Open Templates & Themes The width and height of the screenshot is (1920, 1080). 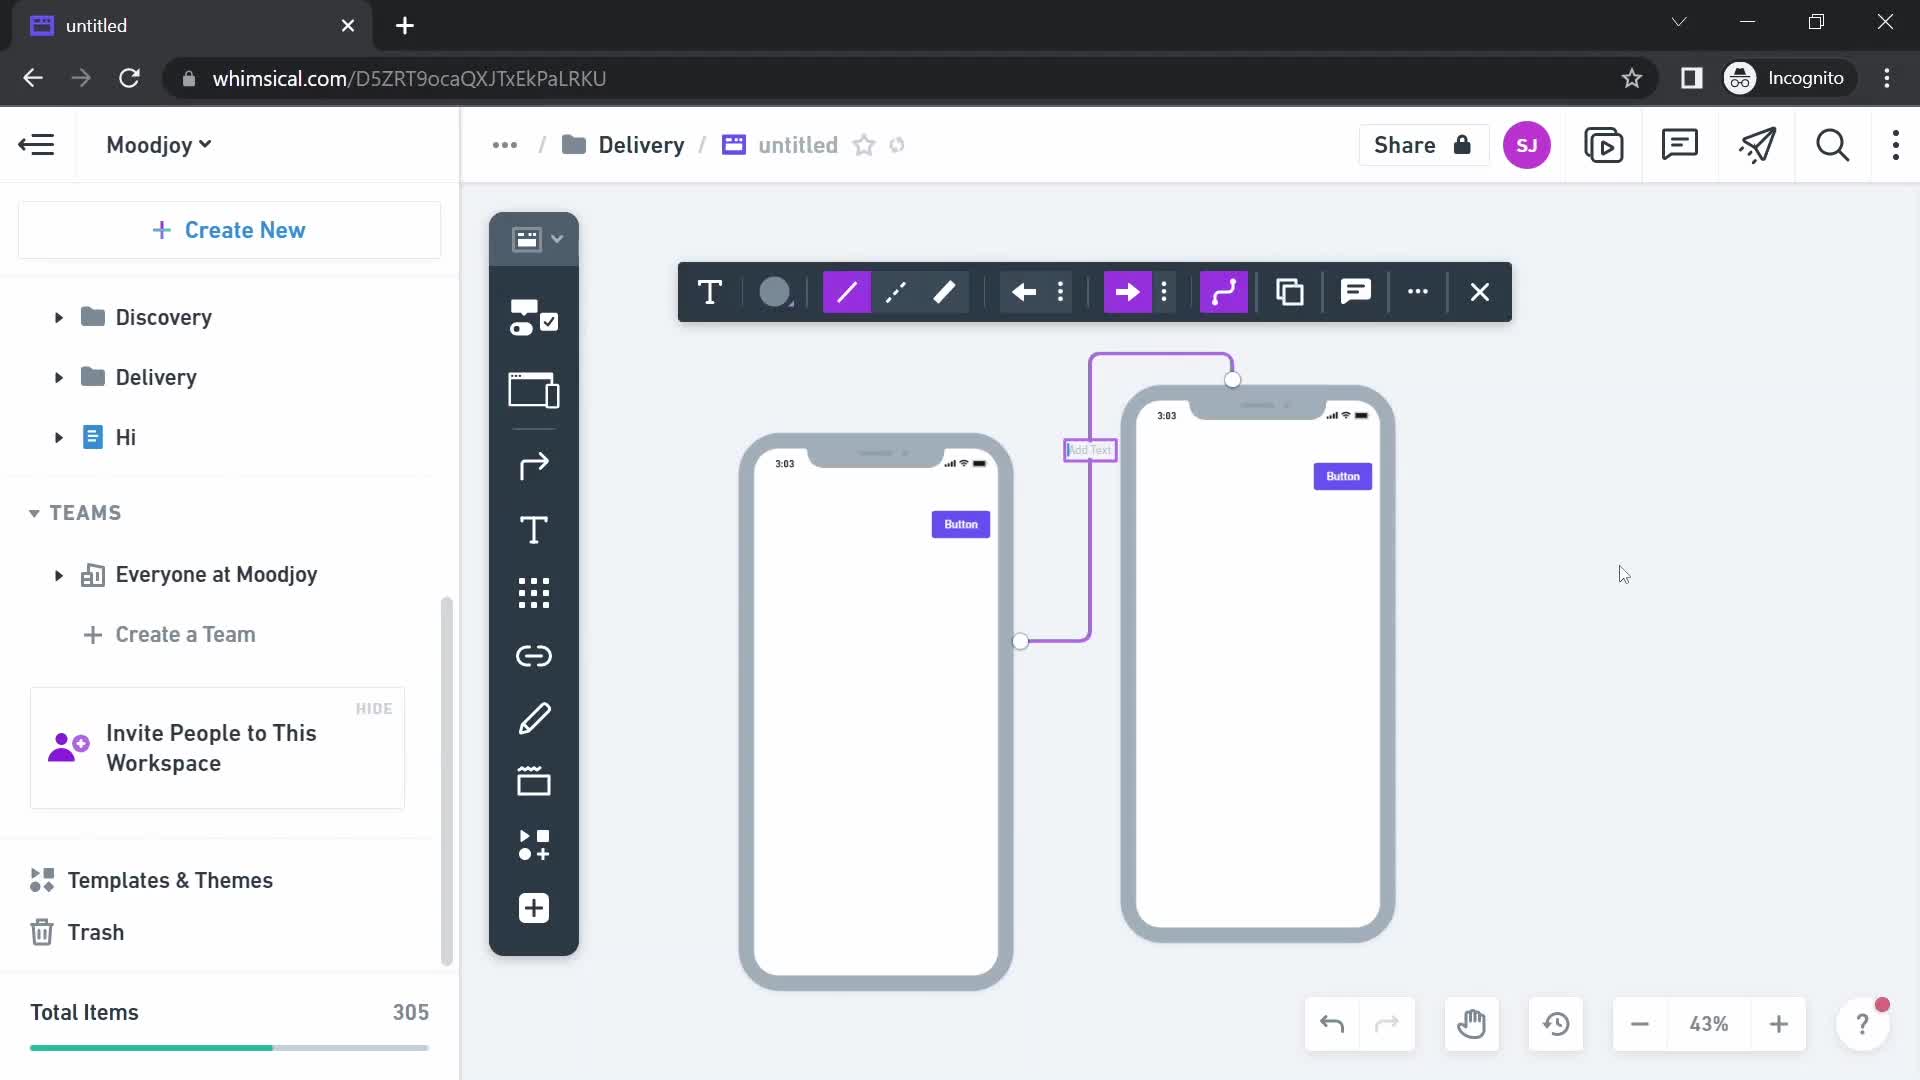tap(152, 880)
